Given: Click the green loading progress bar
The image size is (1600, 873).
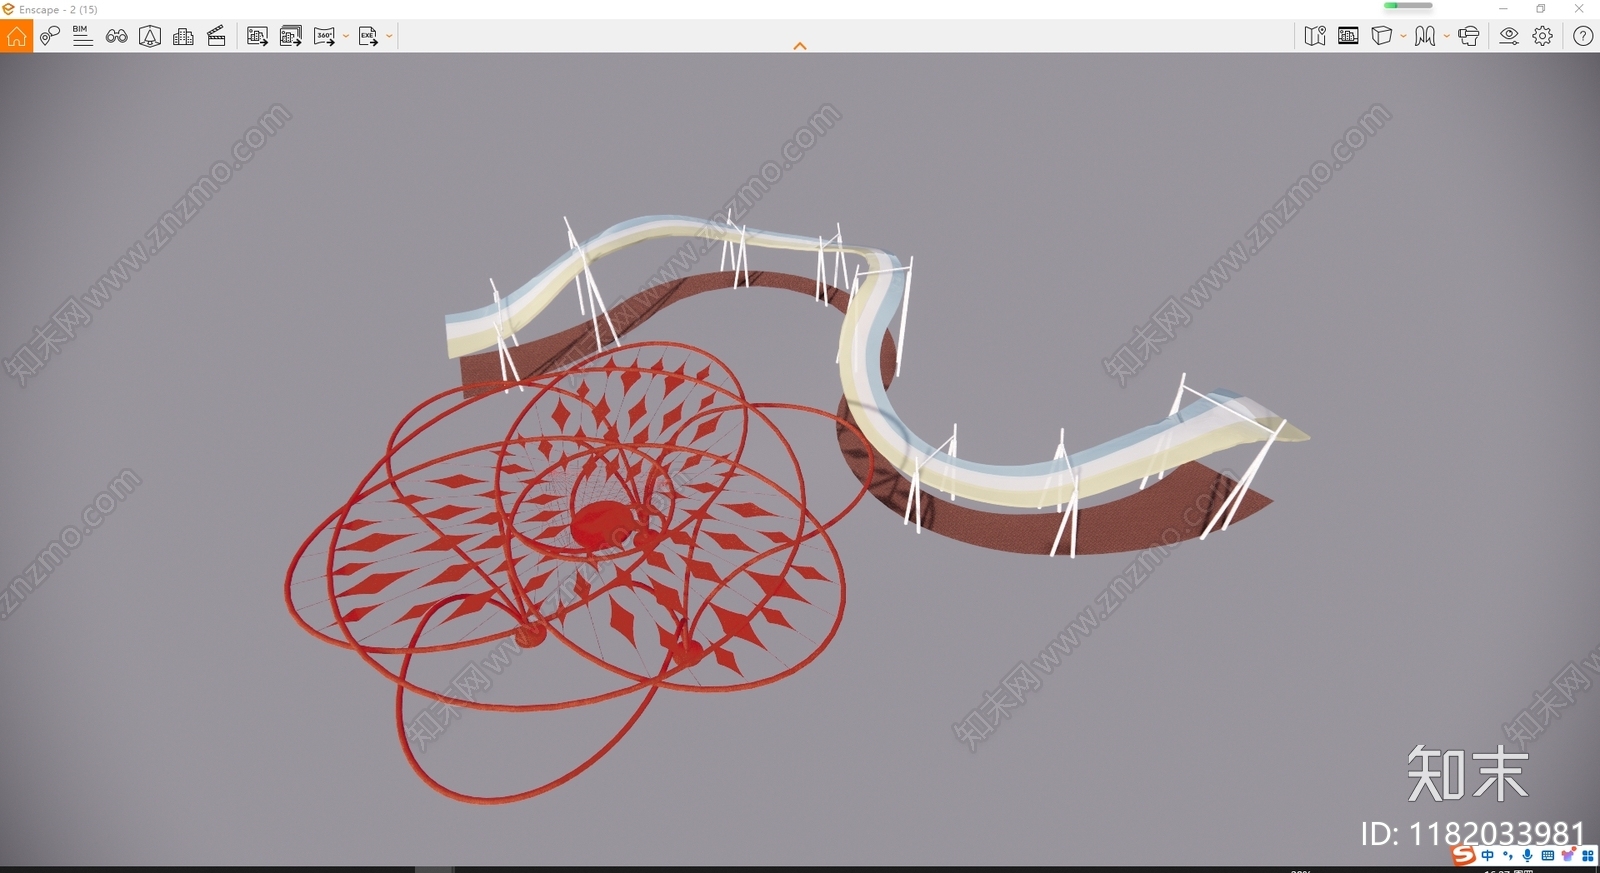Looking at the screenshot, I should (1408, 6).
